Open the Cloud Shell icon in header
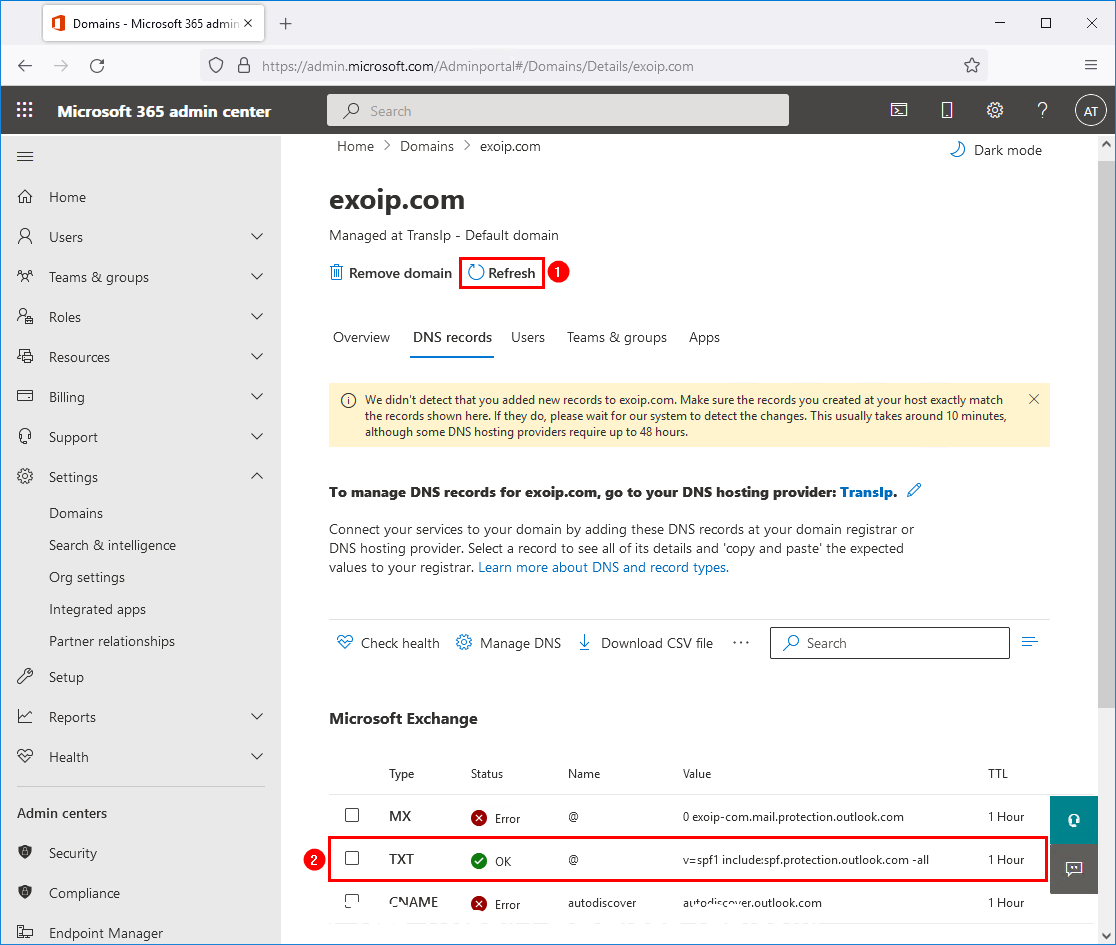 (899, 110)
